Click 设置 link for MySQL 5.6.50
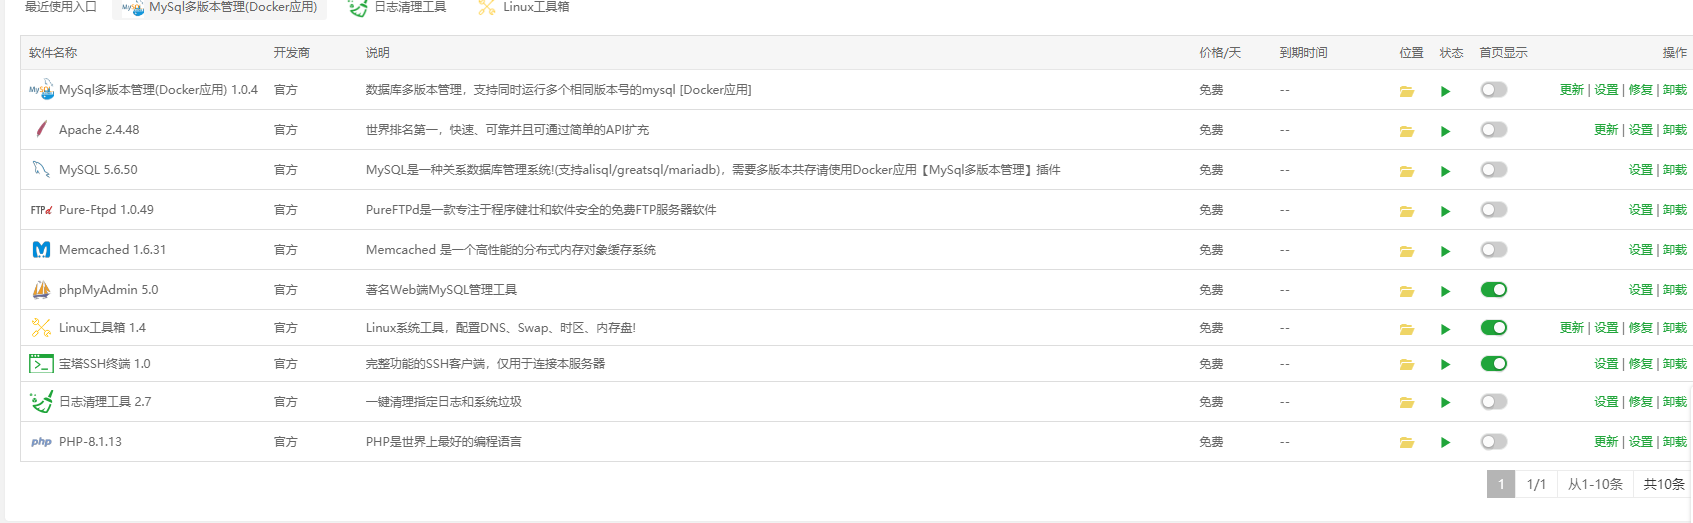Image resolution: width=1693 pixels, height=523 pixels. click(x=1640, y=170)
